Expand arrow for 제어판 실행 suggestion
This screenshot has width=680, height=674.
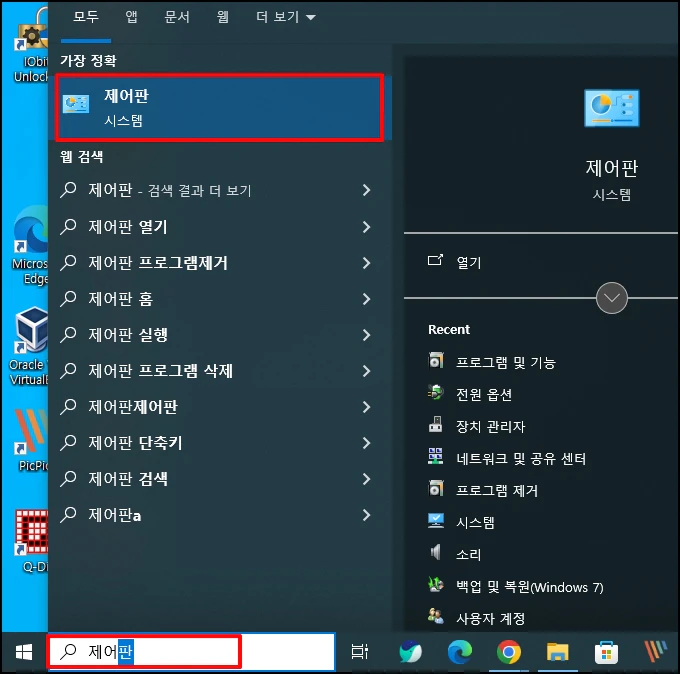[x=366, y=335]
